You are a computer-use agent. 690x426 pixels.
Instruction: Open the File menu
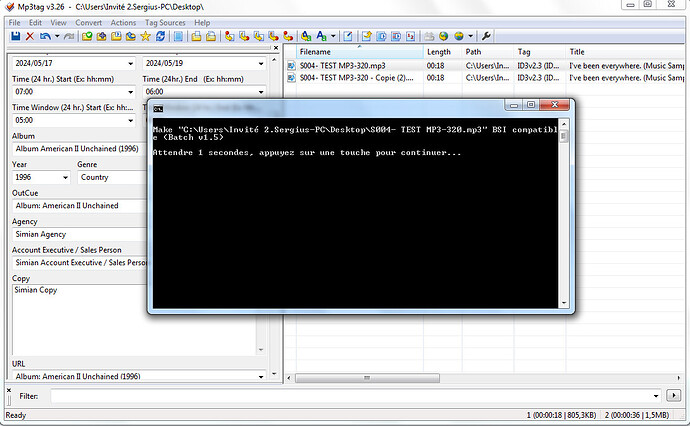(x=15, y=22)
